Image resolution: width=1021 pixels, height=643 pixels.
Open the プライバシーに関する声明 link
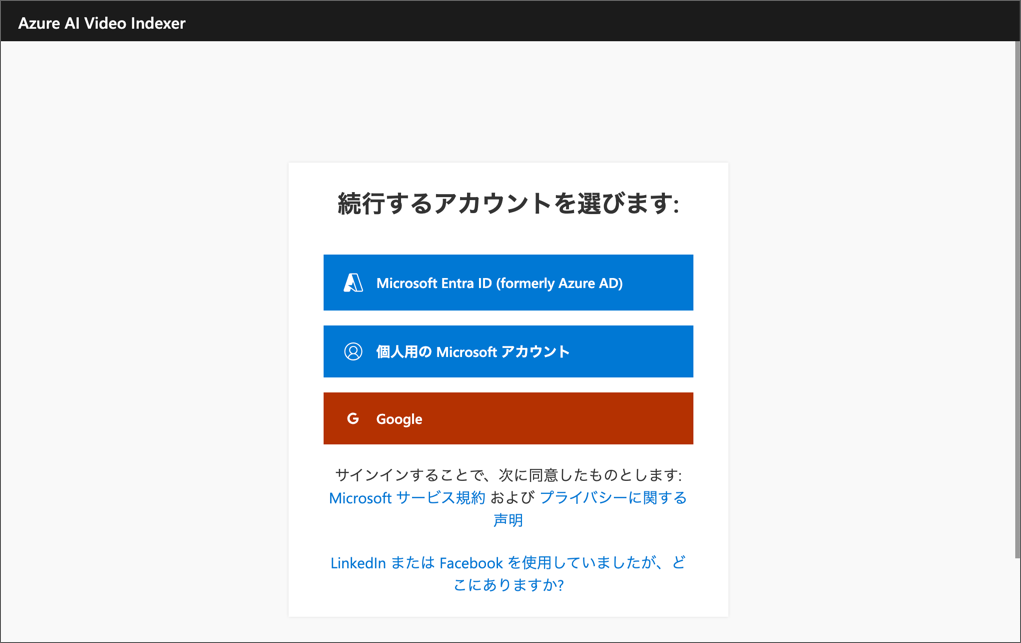pos(613,498)
